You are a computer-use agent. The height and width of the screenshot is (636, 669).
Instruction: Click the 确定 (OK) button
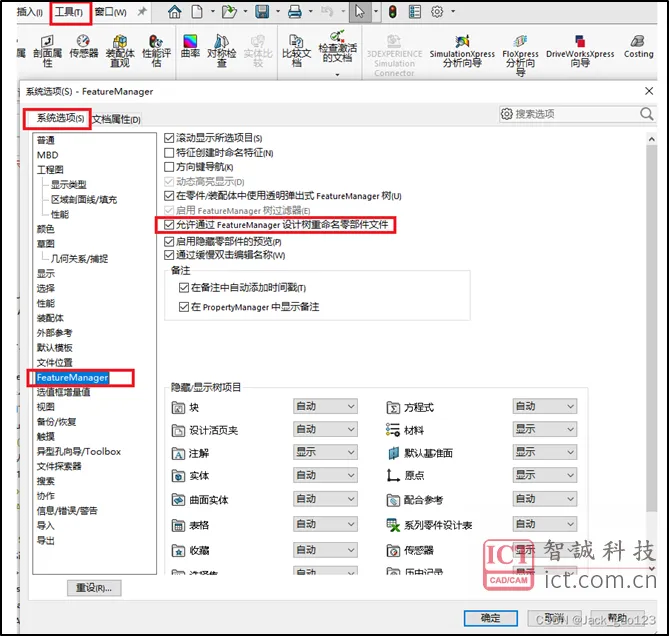(x=491, y=618)
